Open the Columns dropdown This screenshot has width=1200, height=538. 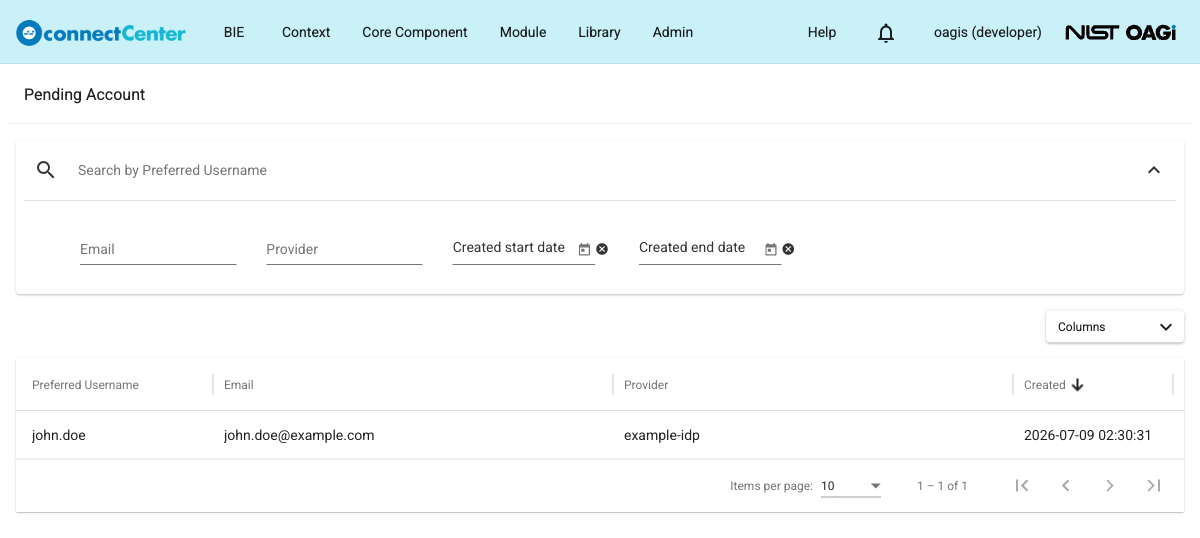click(x=1115, y=327)
